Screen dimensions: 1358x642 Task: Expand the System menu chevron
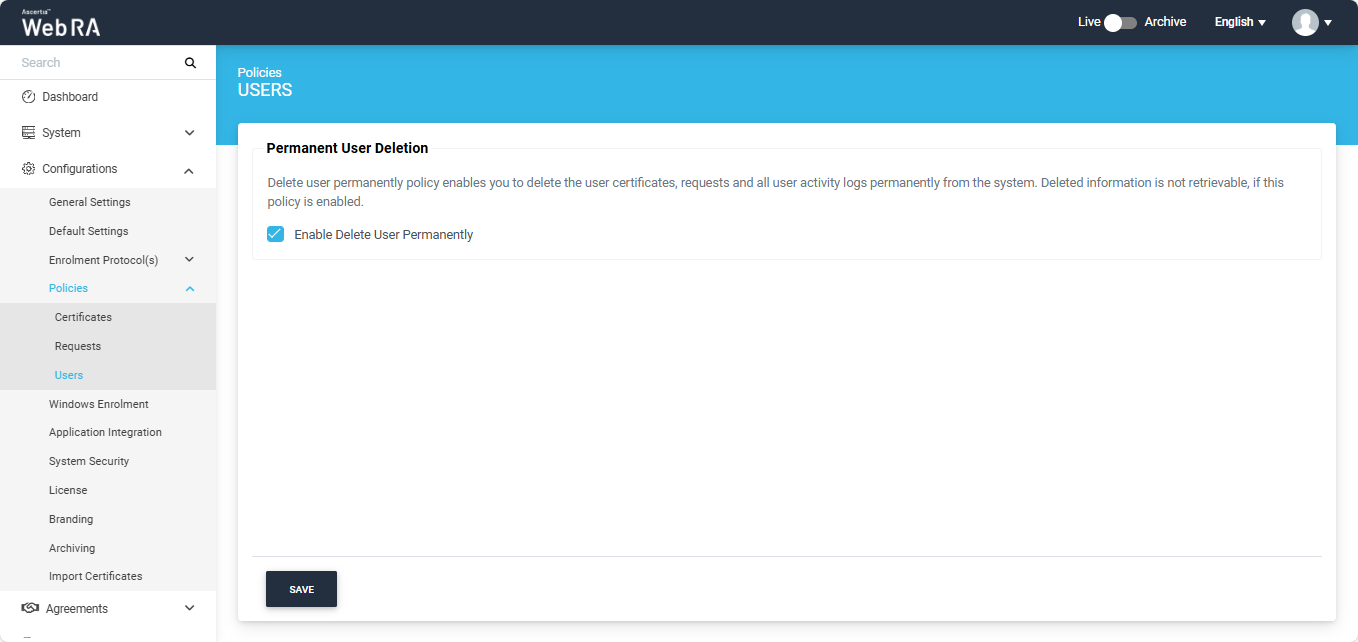click(x=189, y=133)
